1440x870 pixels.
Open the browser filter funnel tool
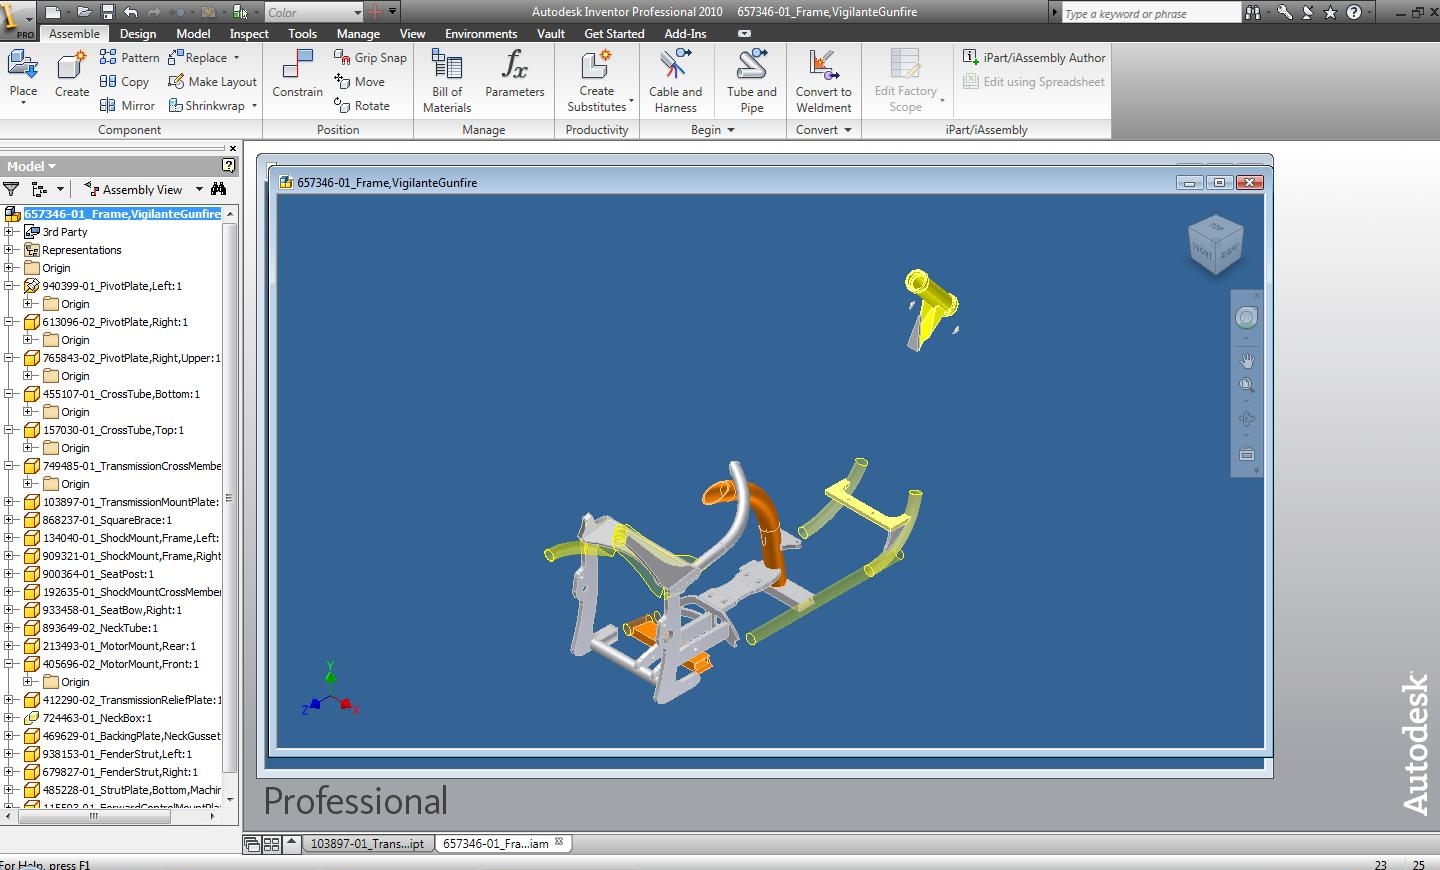[x=11, y=188]
